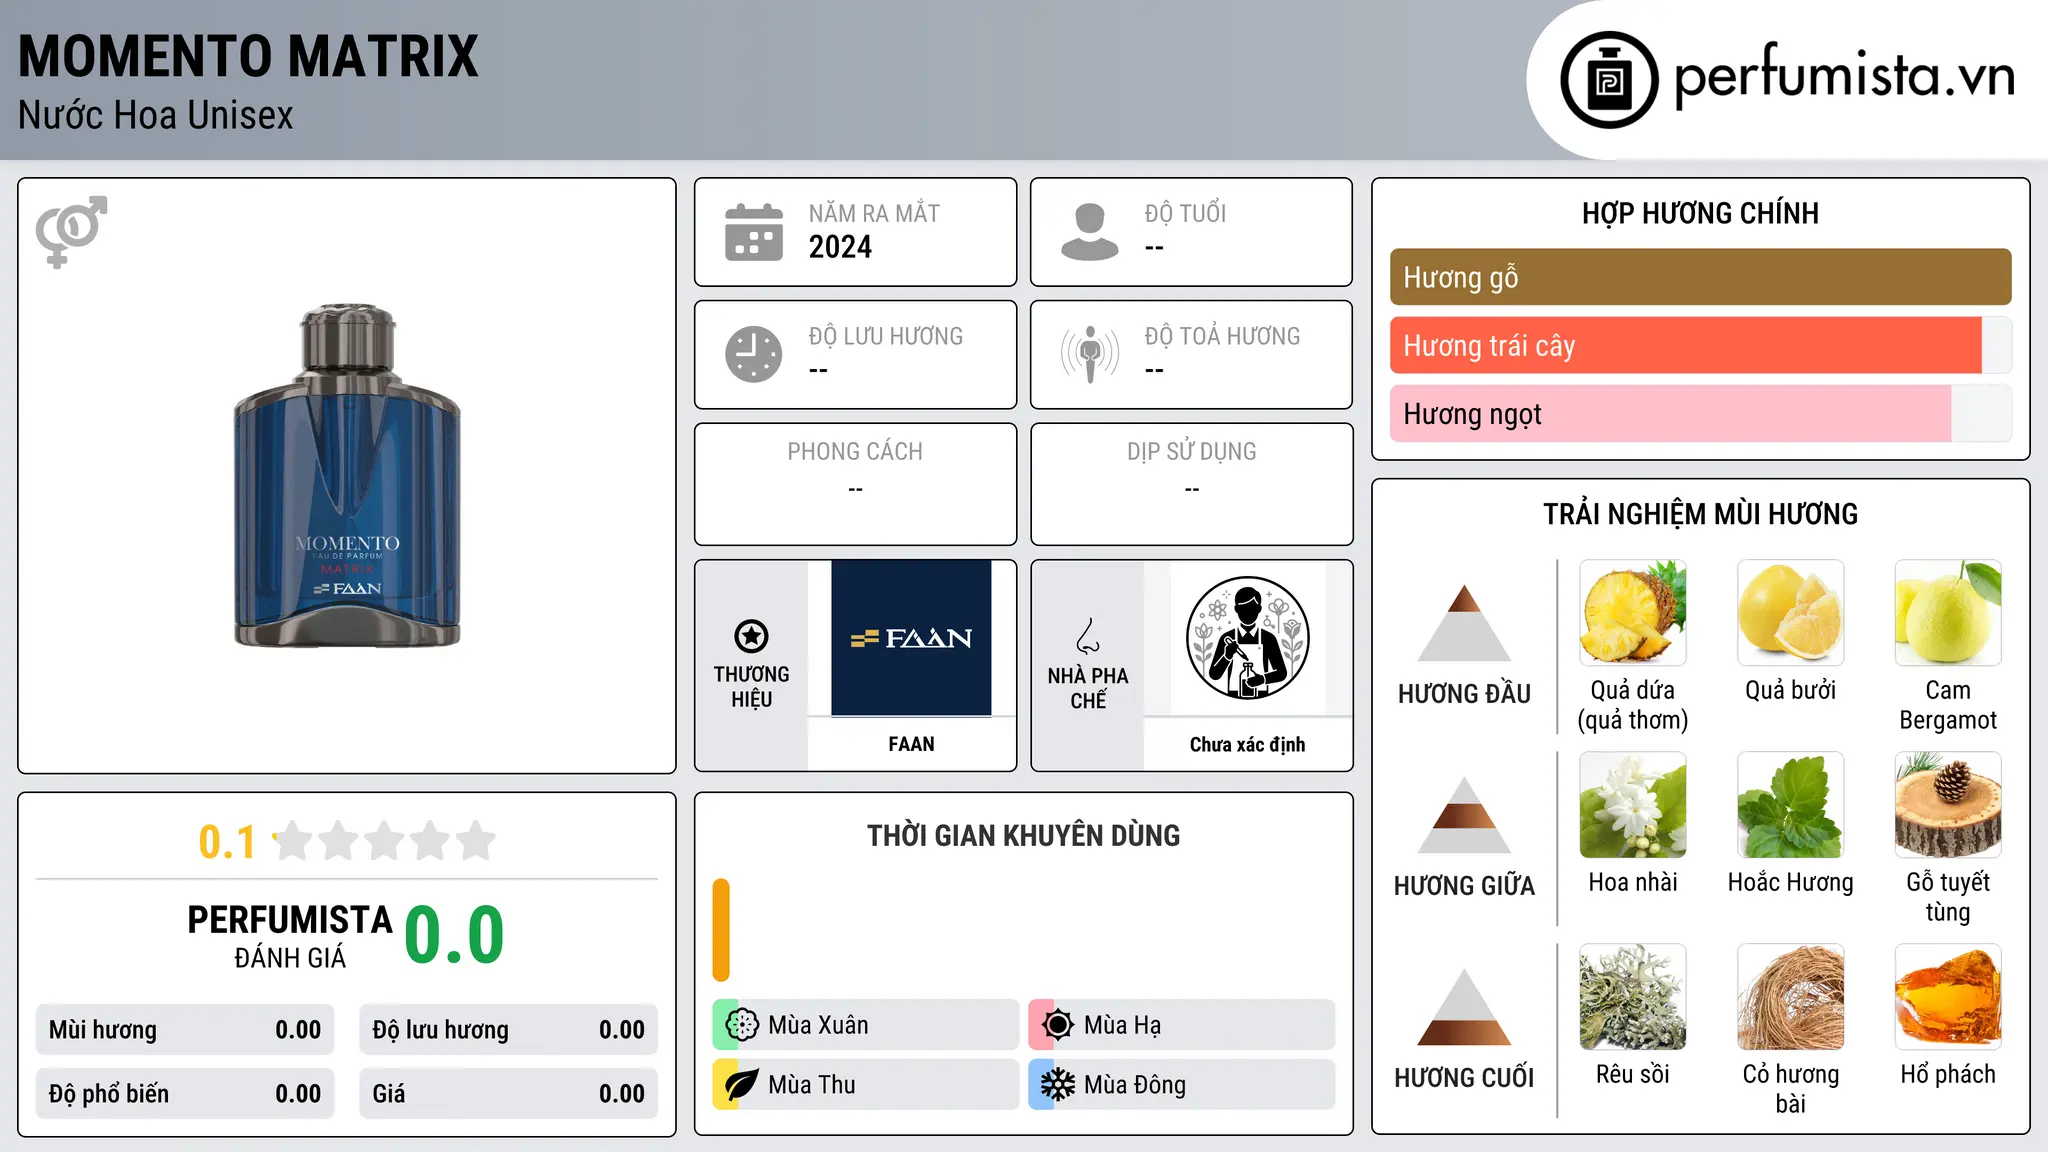The width and height of the screenshot is (2048, 1152).
Task: Click the Quả bưởi note label
Action: pos(1790,690)
